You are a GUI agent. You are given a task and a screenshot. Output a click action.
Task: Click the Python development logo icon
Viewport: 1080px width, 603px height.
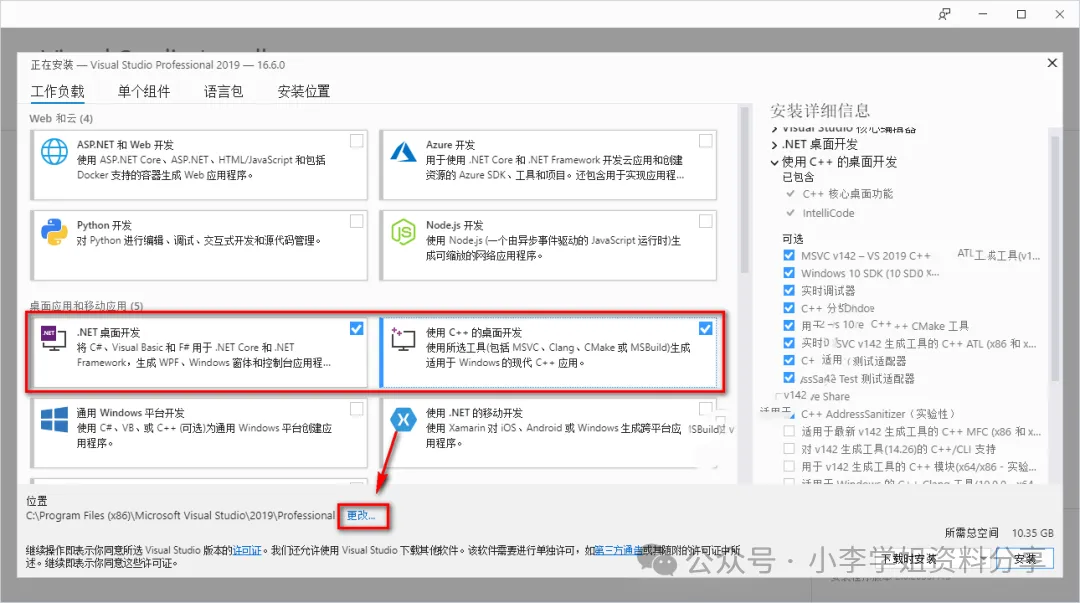54,232
